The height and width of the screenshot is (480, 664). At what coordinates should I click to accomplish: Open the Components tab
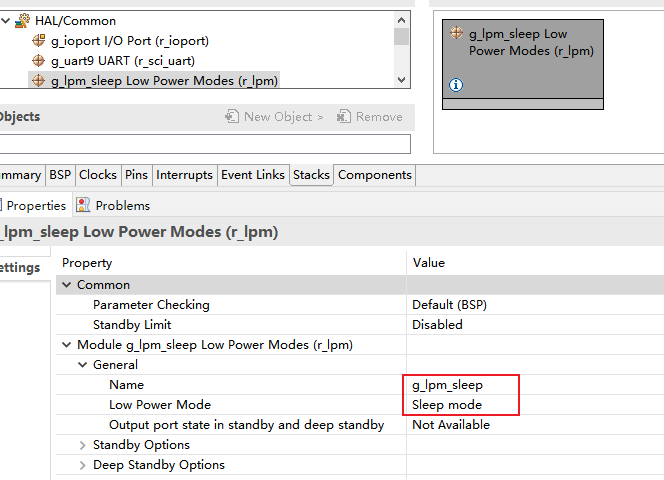tap(374, 175)
